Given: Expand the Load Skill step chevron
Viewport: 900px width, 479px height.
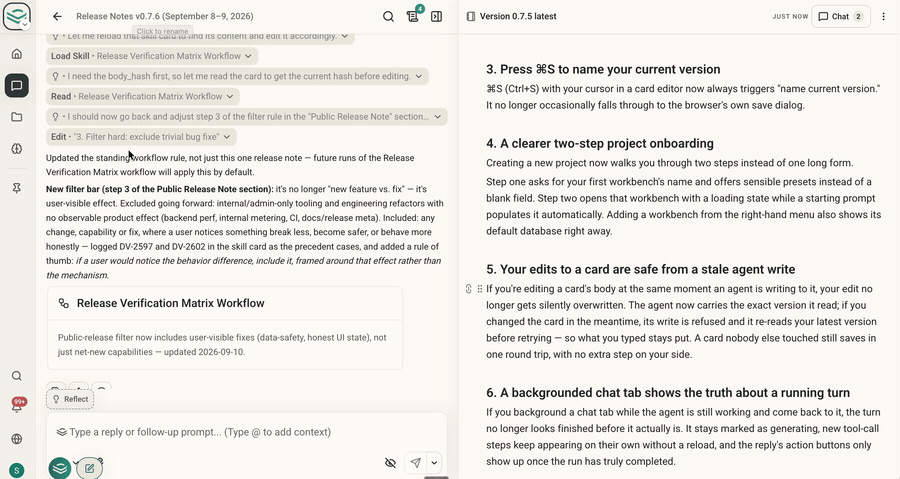Looking at the screenshot, I should coord(248,56).
